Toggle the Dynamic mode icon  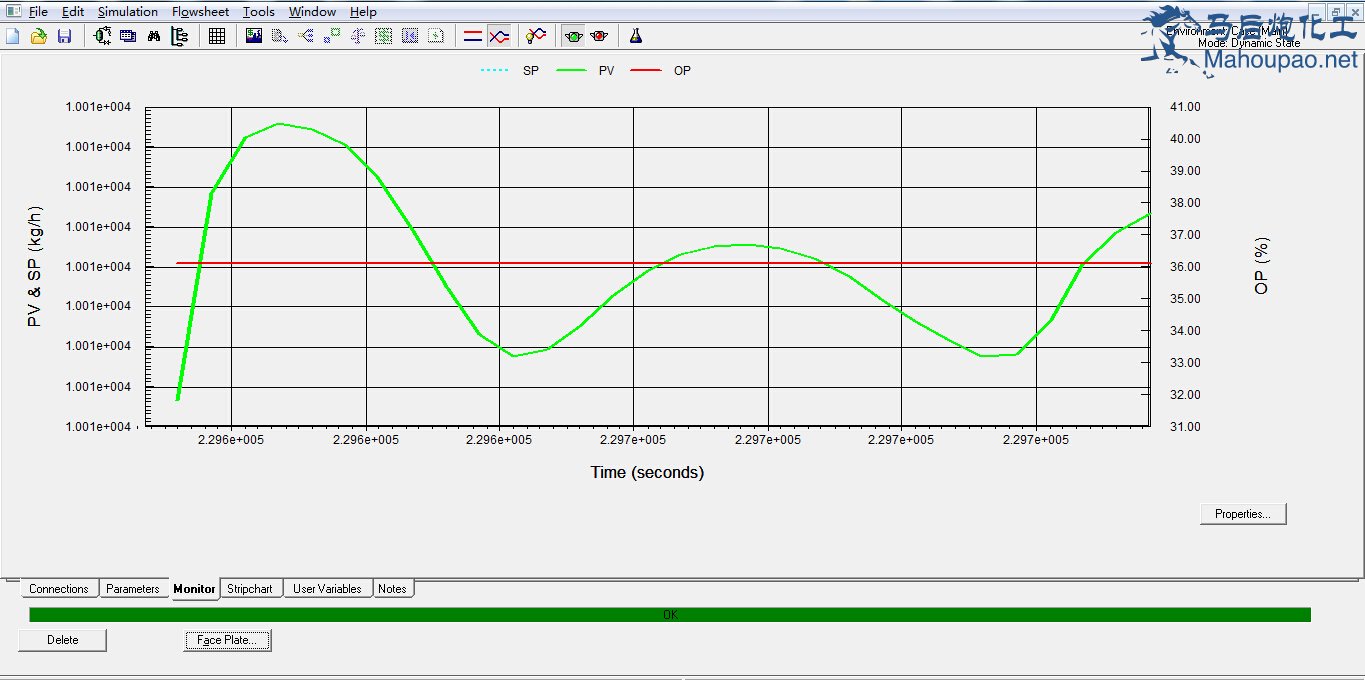[499, 36]
